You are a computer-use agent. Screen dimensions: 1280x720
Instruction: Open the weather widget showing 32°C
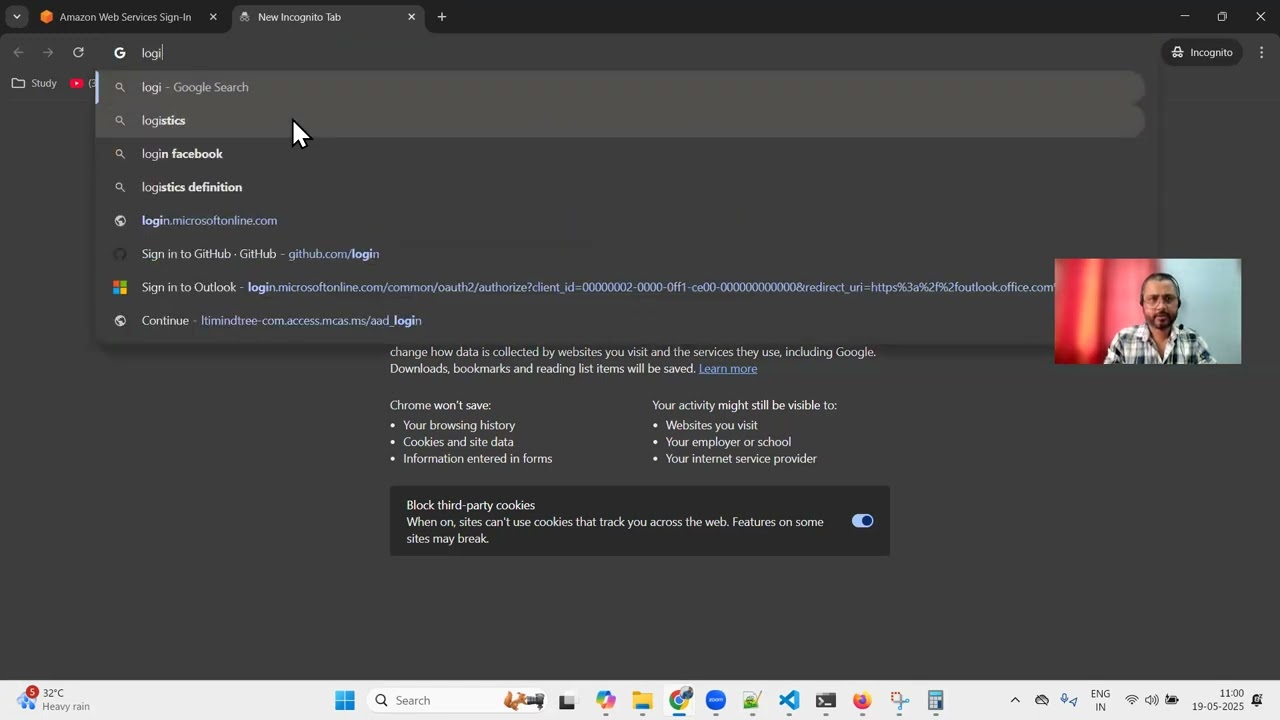[x=54, y=700]
